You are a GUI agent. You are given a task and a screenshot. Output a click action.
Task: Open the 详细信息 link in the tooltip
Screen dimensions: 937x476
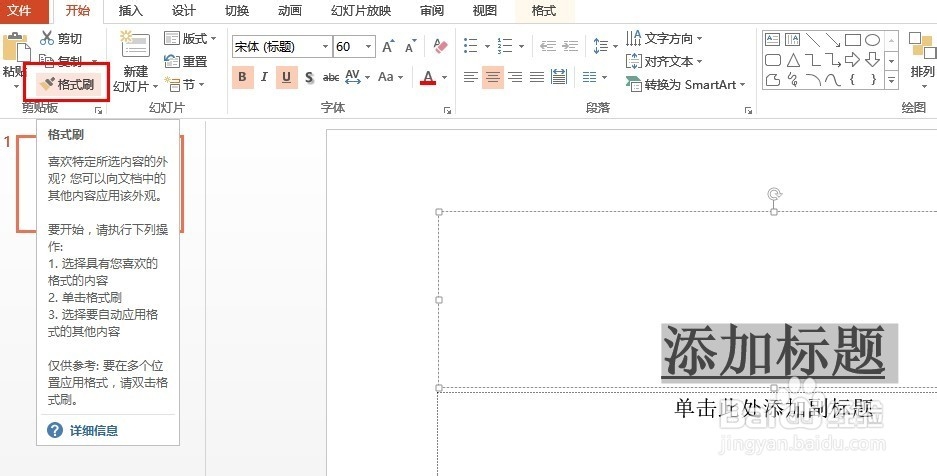point(93,430)
